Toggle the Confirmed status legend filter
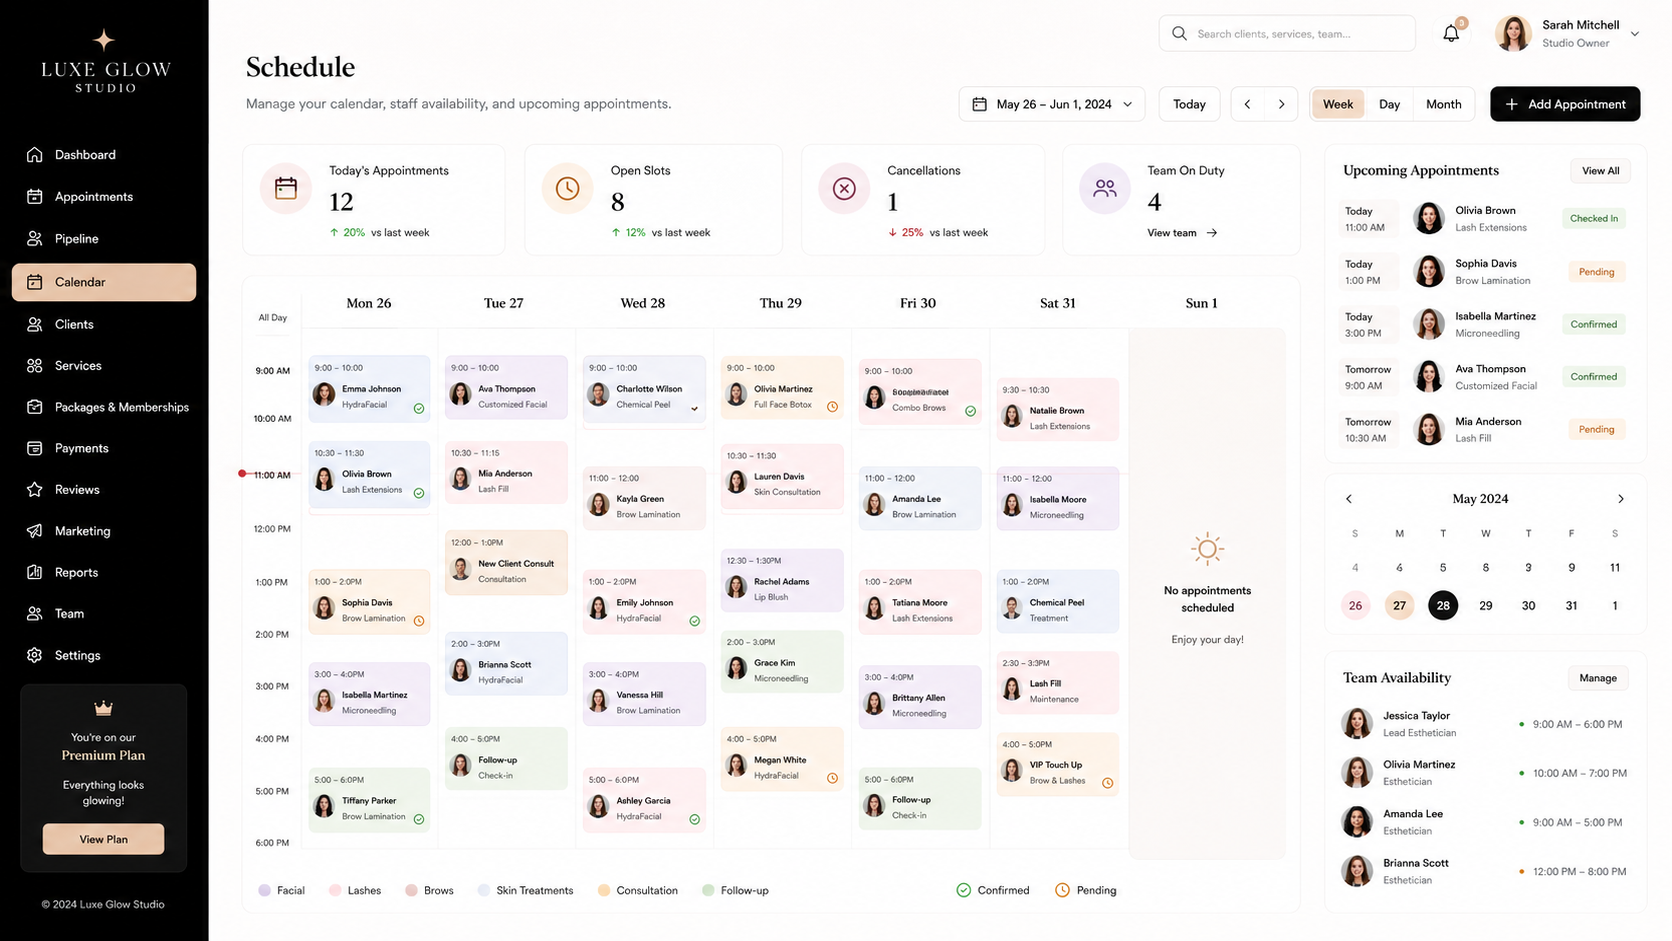This screenshot has height=941, width=1672. tap(993, 890)
